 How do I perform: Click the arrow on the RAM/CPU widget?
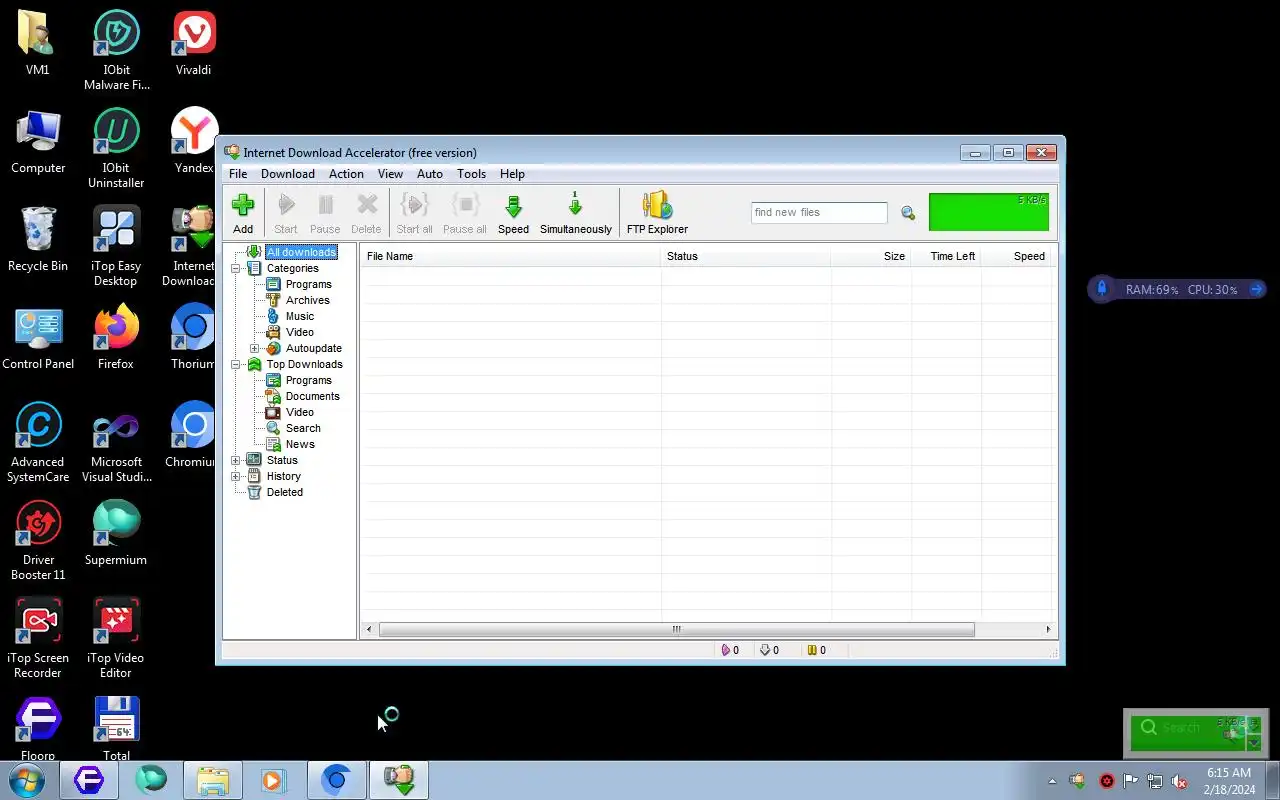tap(1257, 289)
